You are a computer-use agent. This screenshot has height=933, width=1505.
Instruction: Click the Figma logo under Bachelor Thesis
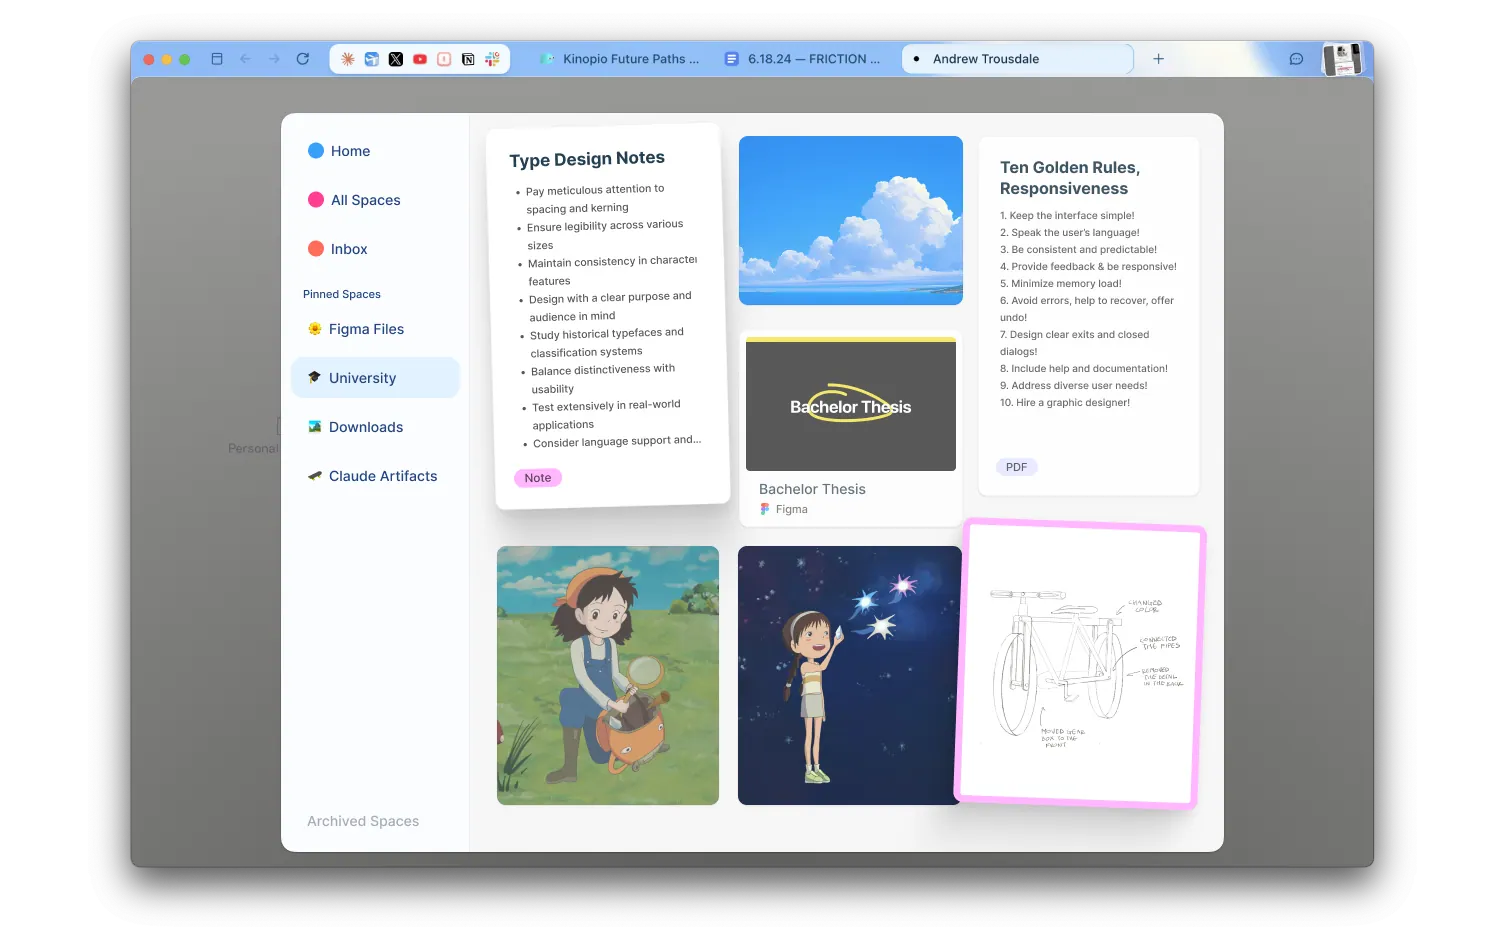pyautogui.click(x=765, y=509)
